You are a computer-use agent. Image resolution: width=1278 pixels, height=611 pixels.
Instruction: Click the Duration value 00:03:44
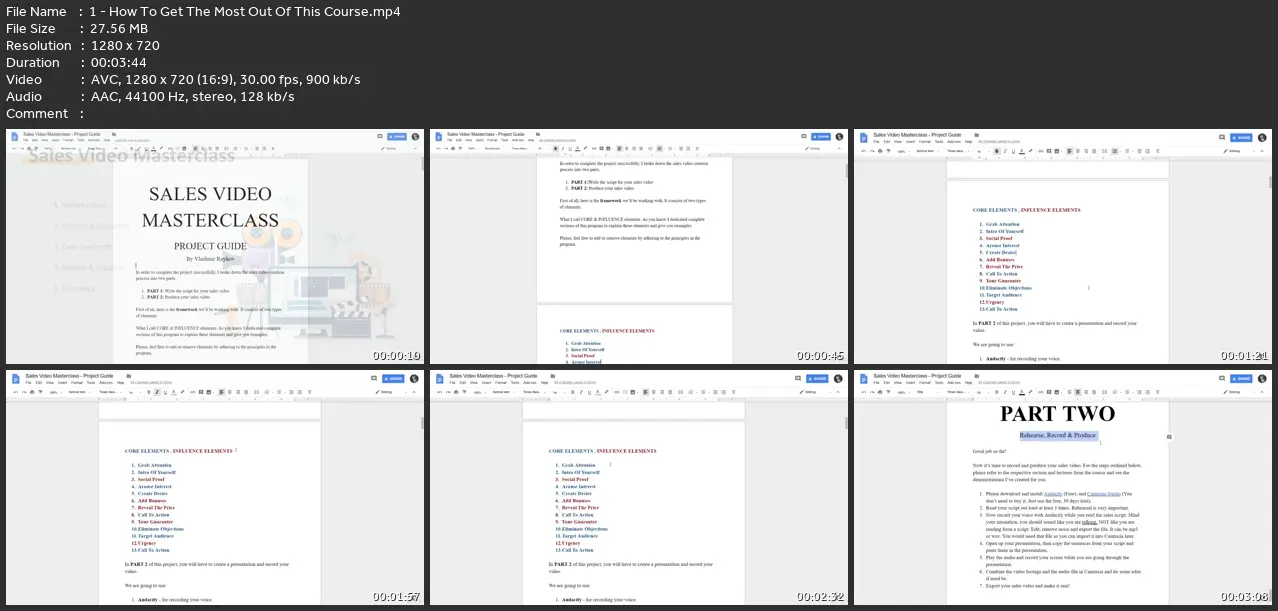pyautogui.click(x=117, y=63)
